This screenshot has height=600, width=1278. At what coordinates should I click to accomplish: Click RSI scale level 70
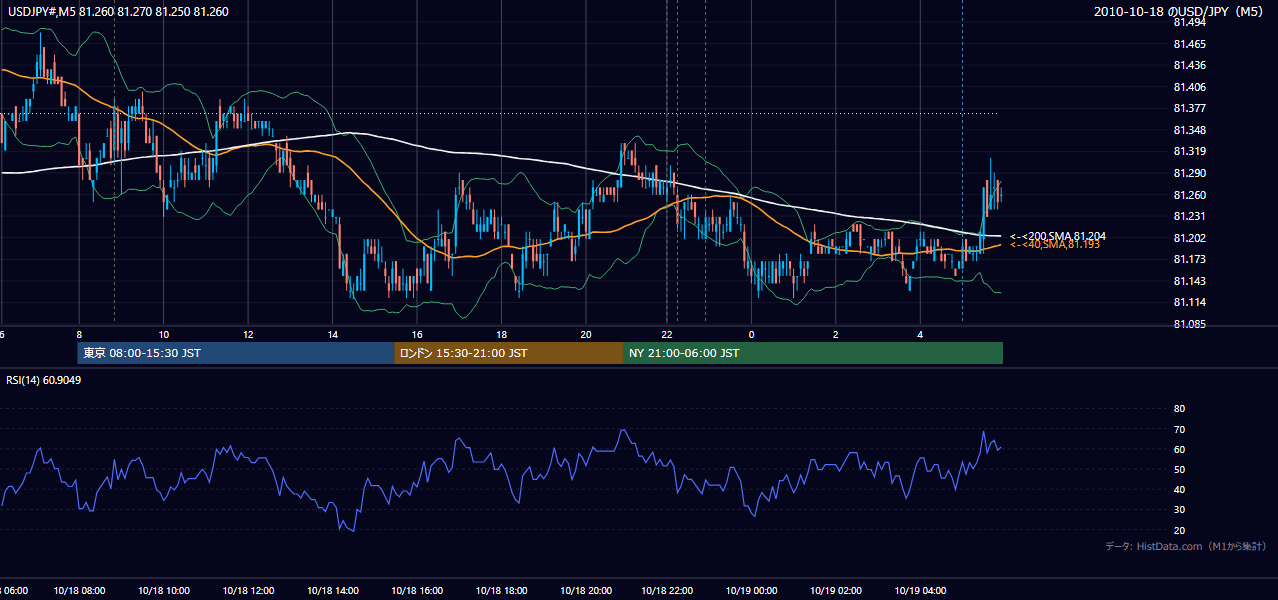[x=1179, y=430]
